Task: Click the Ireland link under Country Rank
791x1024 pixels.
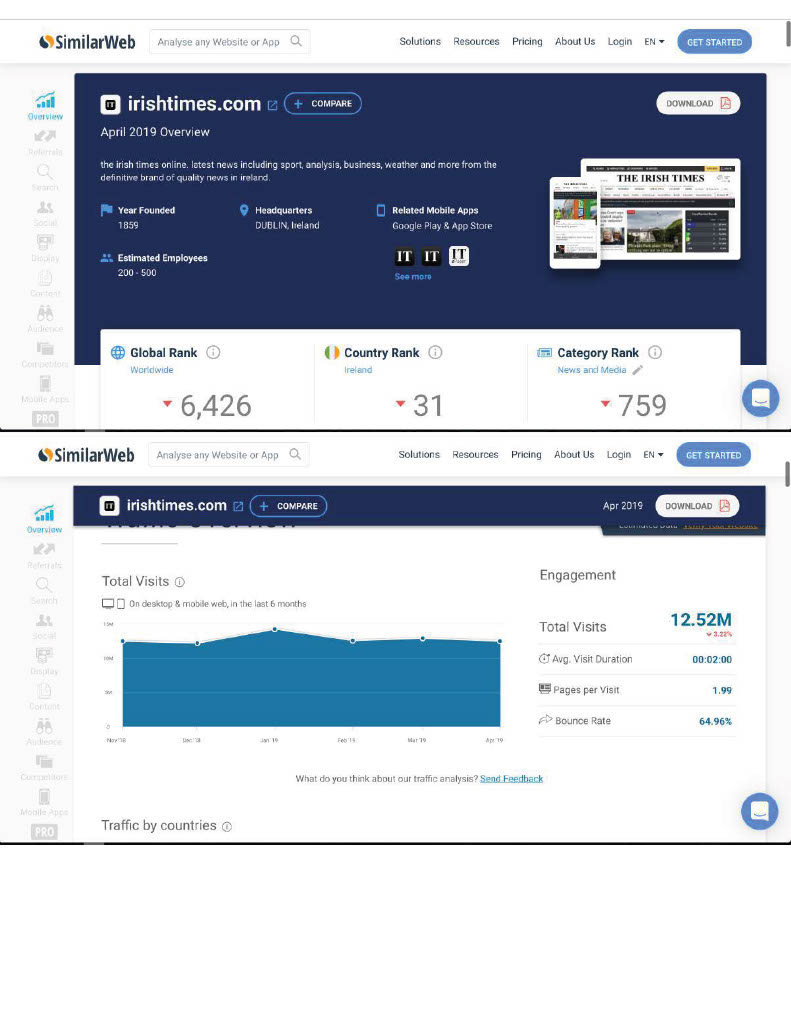Action: [358, 370]
